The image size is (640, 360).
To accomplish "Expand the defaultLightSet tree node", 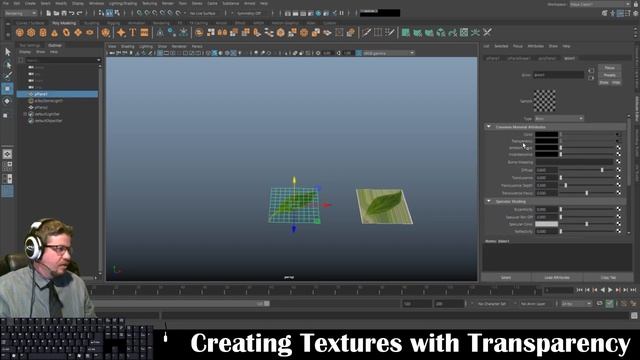I will tap(25, 114).
